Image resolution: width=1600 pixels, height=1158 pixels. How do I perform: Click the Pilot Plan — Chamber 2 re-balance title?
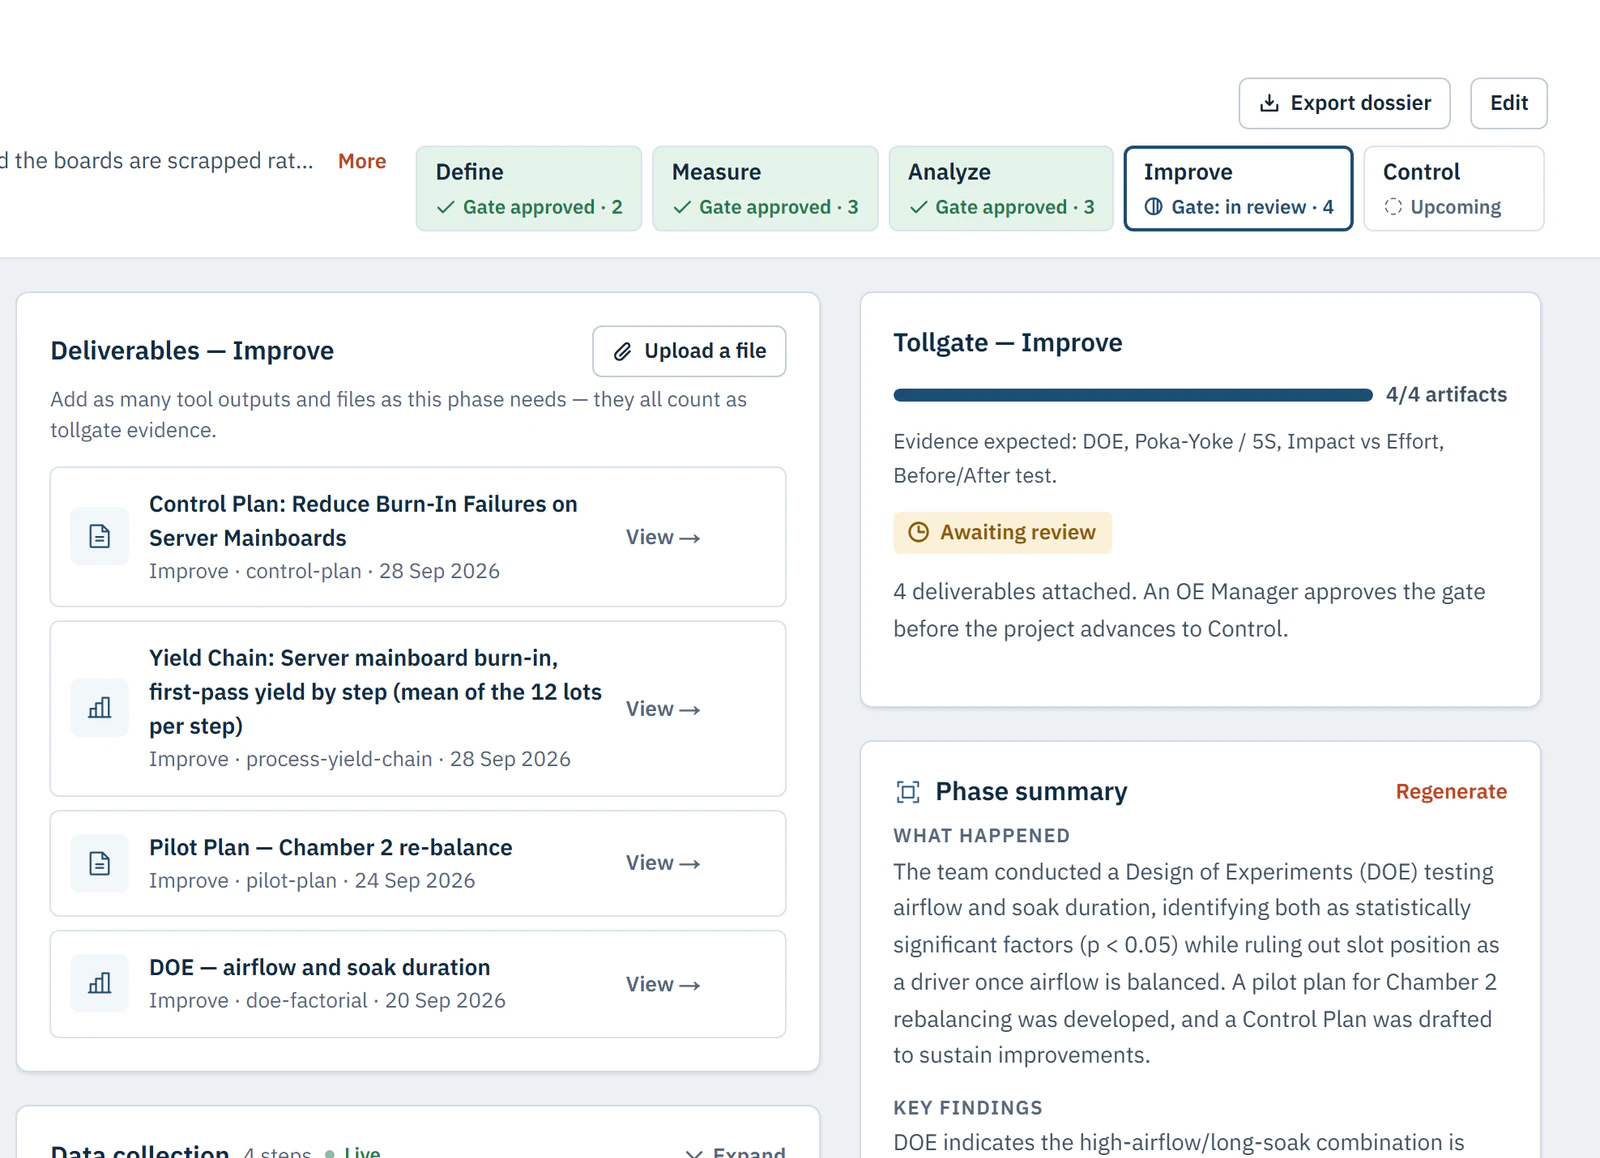[x=330, y=848]
